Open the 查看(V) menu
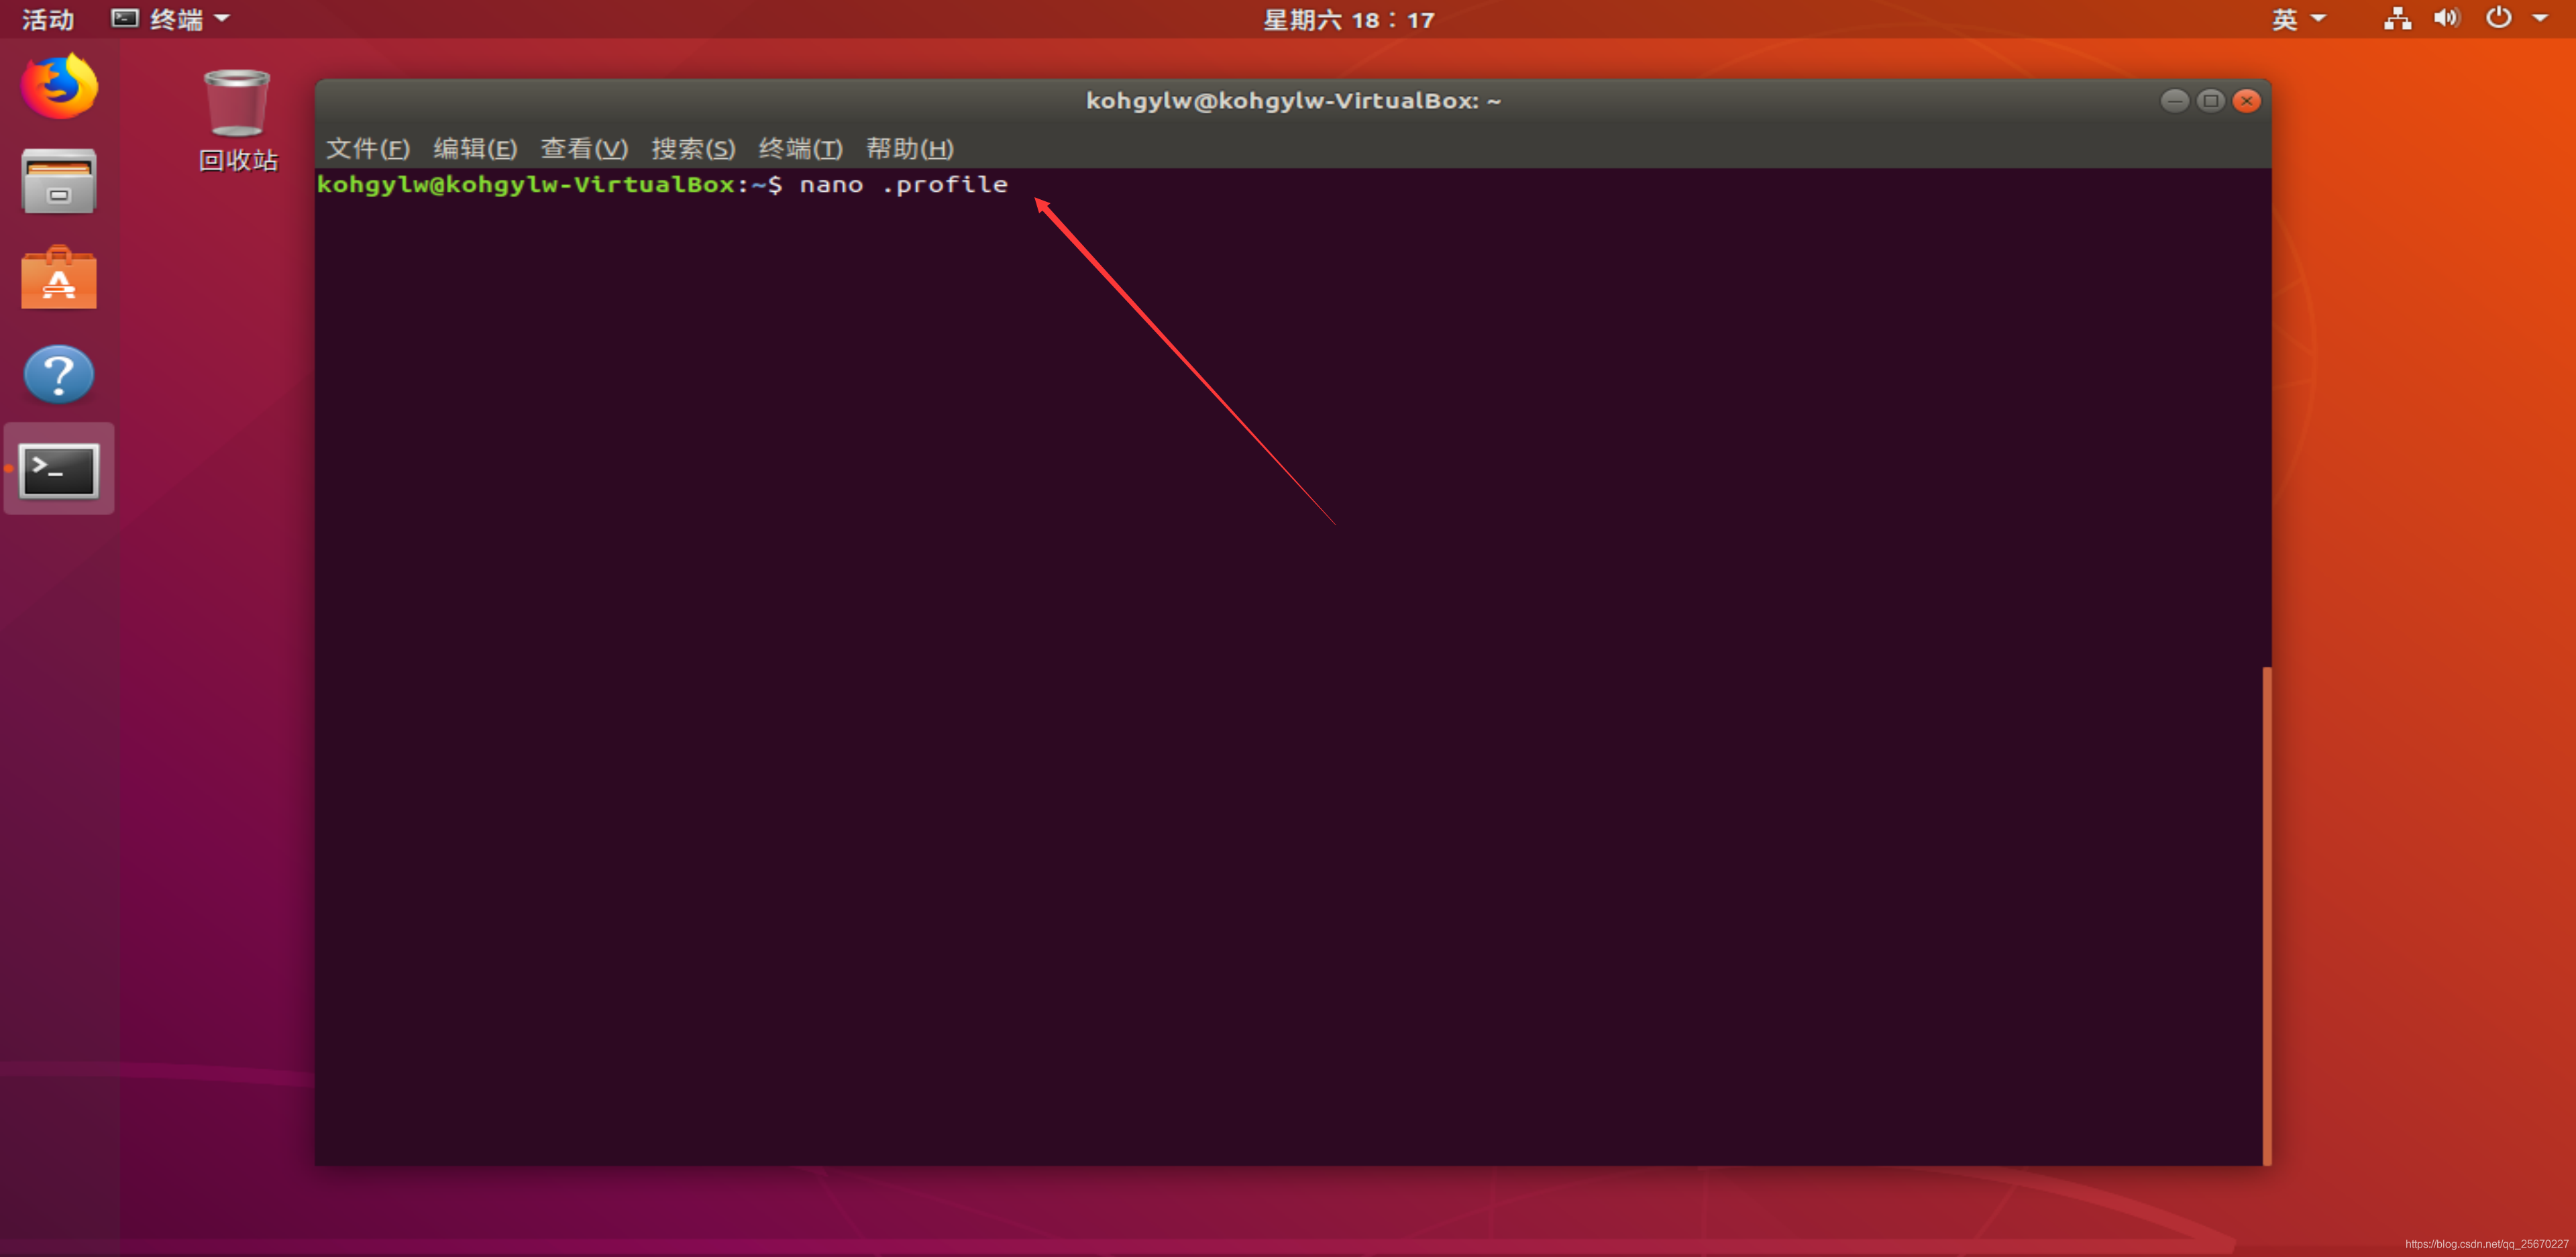The width and height of the screenshot is (2576, 1257). [x=584, y=148]
